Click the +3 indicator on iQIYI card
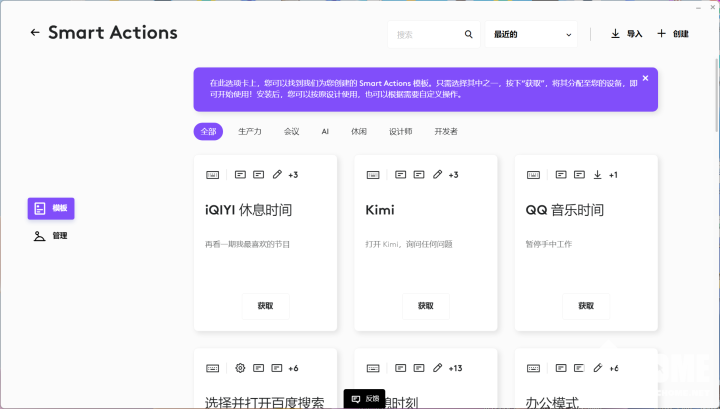This screenshot has height=409, width=720. (293, 175)
